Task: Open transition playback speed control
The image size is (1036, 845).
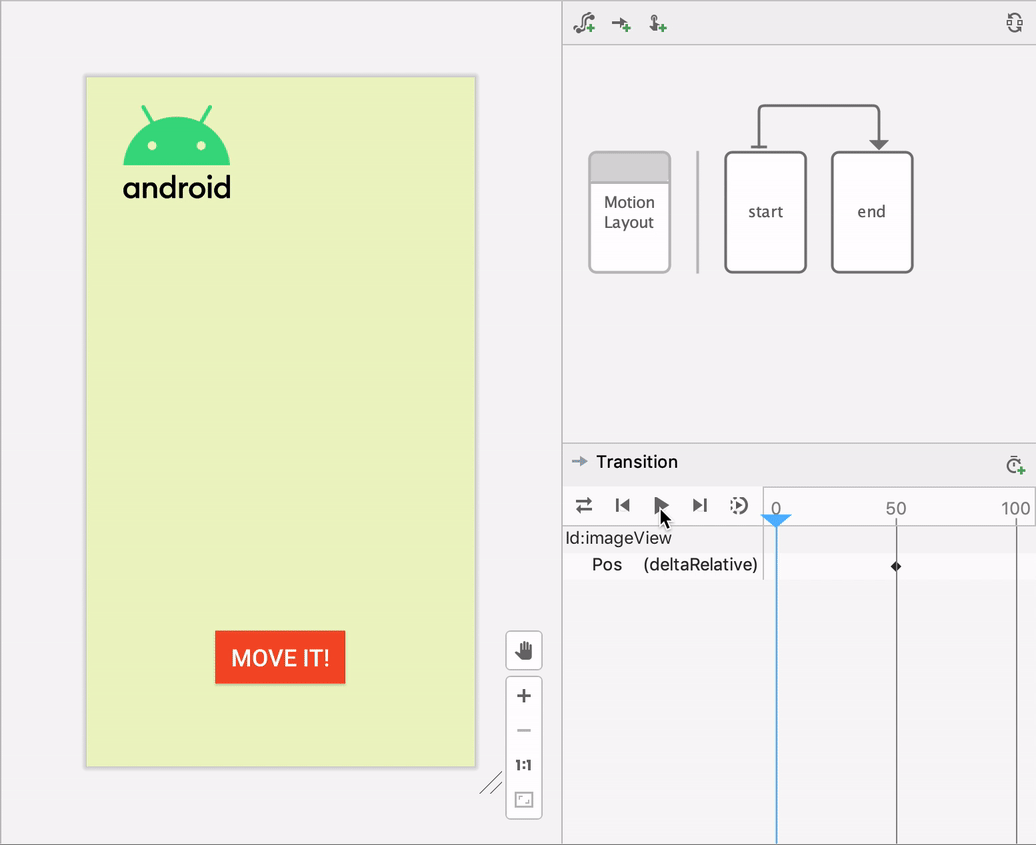Action: pyautogui.click(x=739, y=505)
